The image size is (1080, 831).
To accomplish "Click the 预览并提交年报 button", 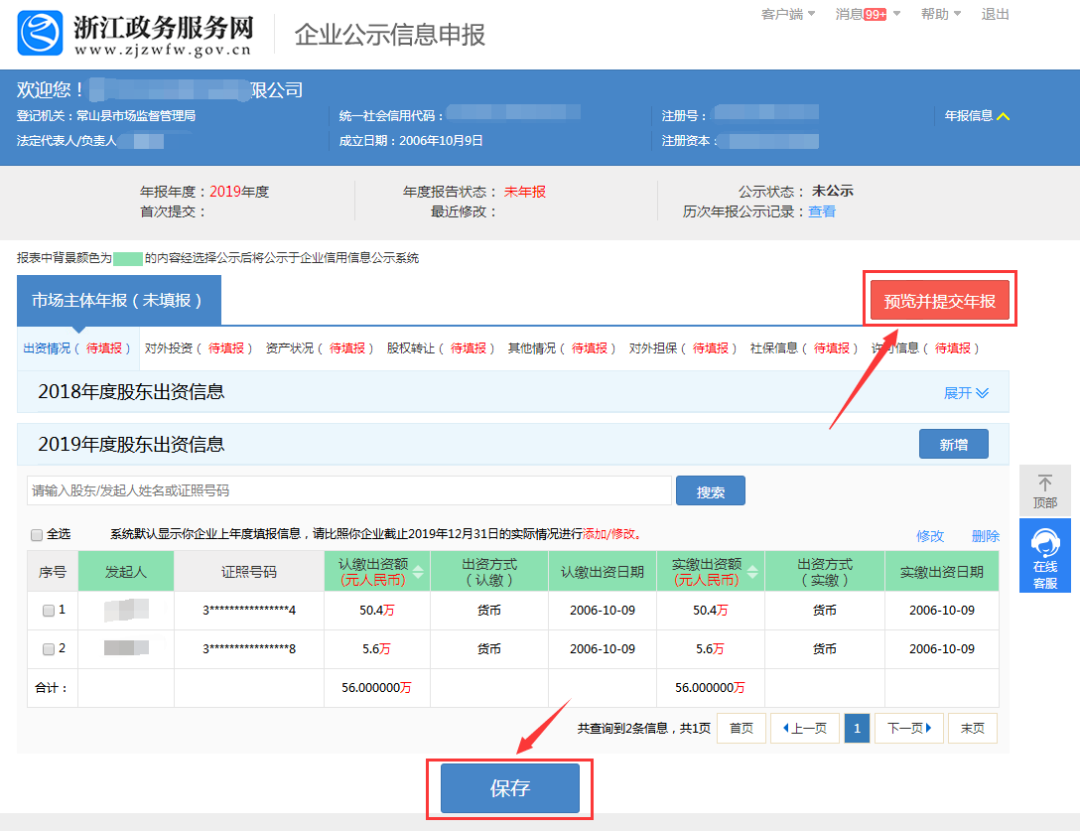I will pyautogui.click(x=940, y=301).
